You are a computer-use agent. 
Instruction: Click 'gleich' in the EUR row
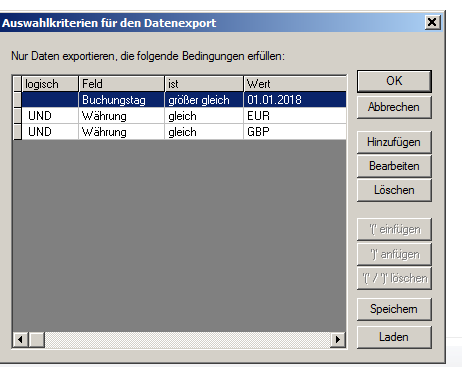pos(204,116)
